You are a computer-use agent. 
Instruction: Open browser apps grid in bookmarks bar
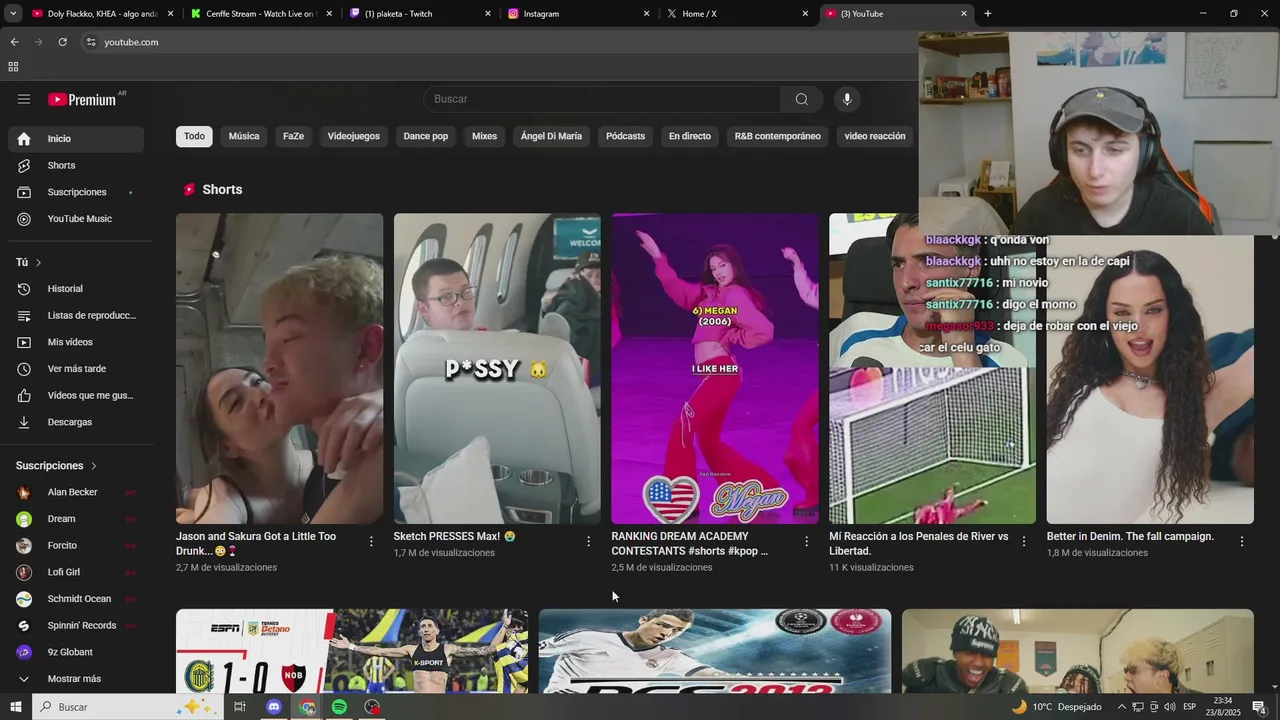[13, 67]
